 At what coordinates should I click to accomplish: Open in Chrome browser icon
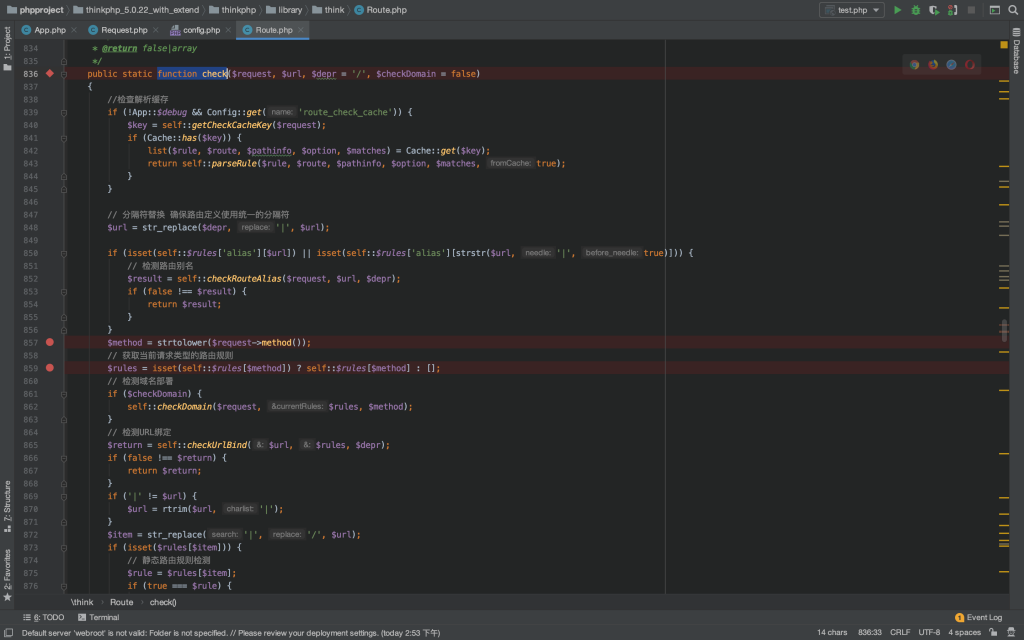click(x=914, y=65)
